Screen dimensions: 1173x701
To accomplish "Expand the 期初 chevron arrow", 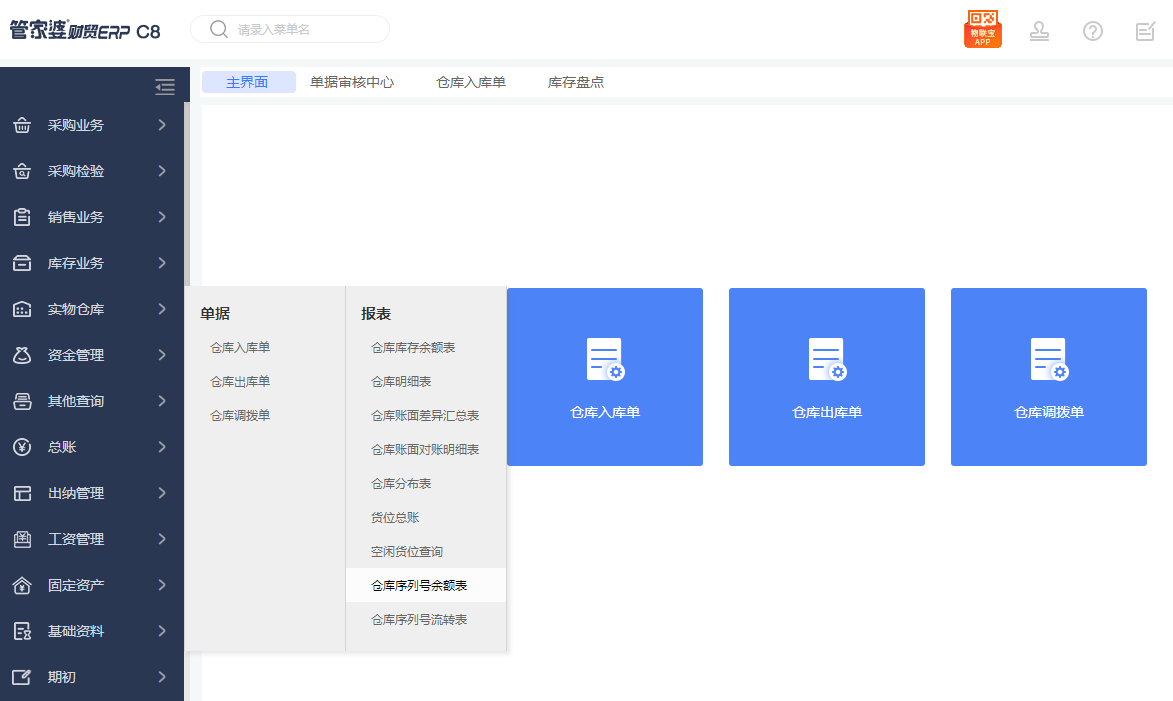I will 162,677.
